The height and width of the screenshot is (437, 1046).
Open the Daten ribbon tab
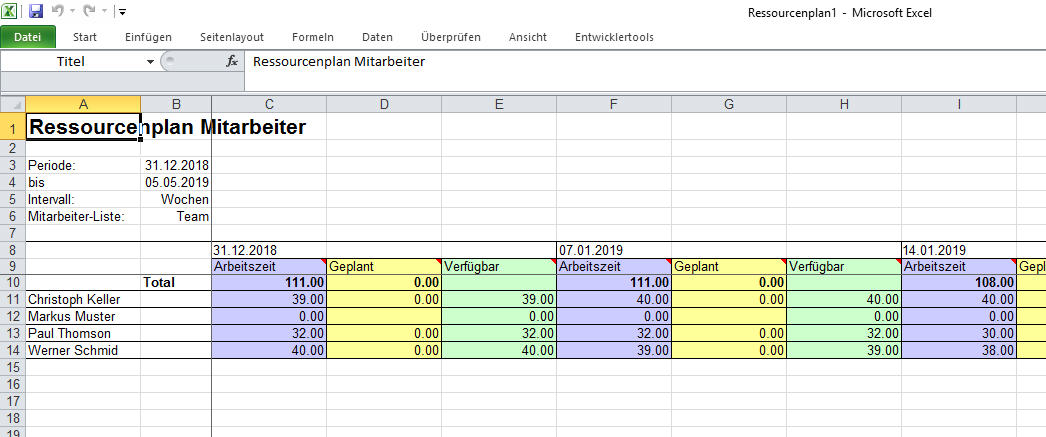[377, 37]
